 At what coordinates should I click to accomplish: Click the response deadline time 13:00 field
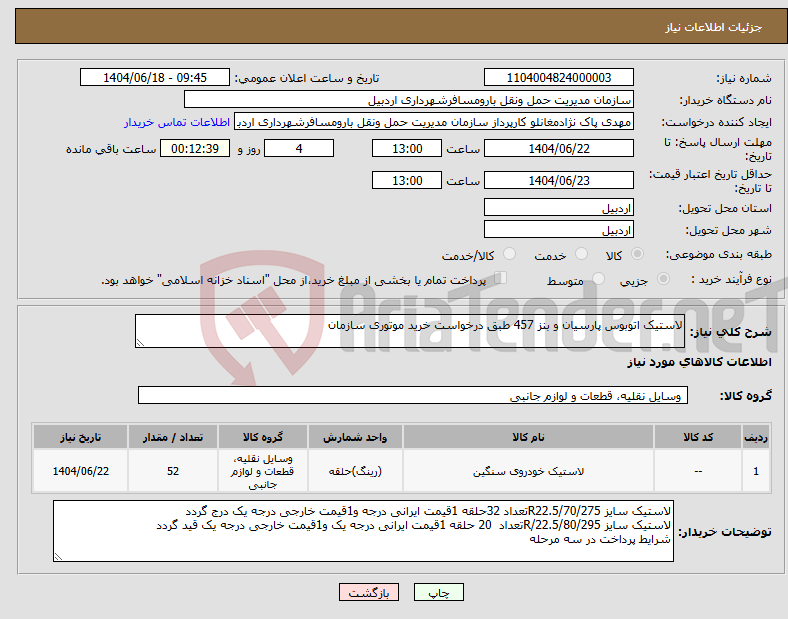point(407,148)
